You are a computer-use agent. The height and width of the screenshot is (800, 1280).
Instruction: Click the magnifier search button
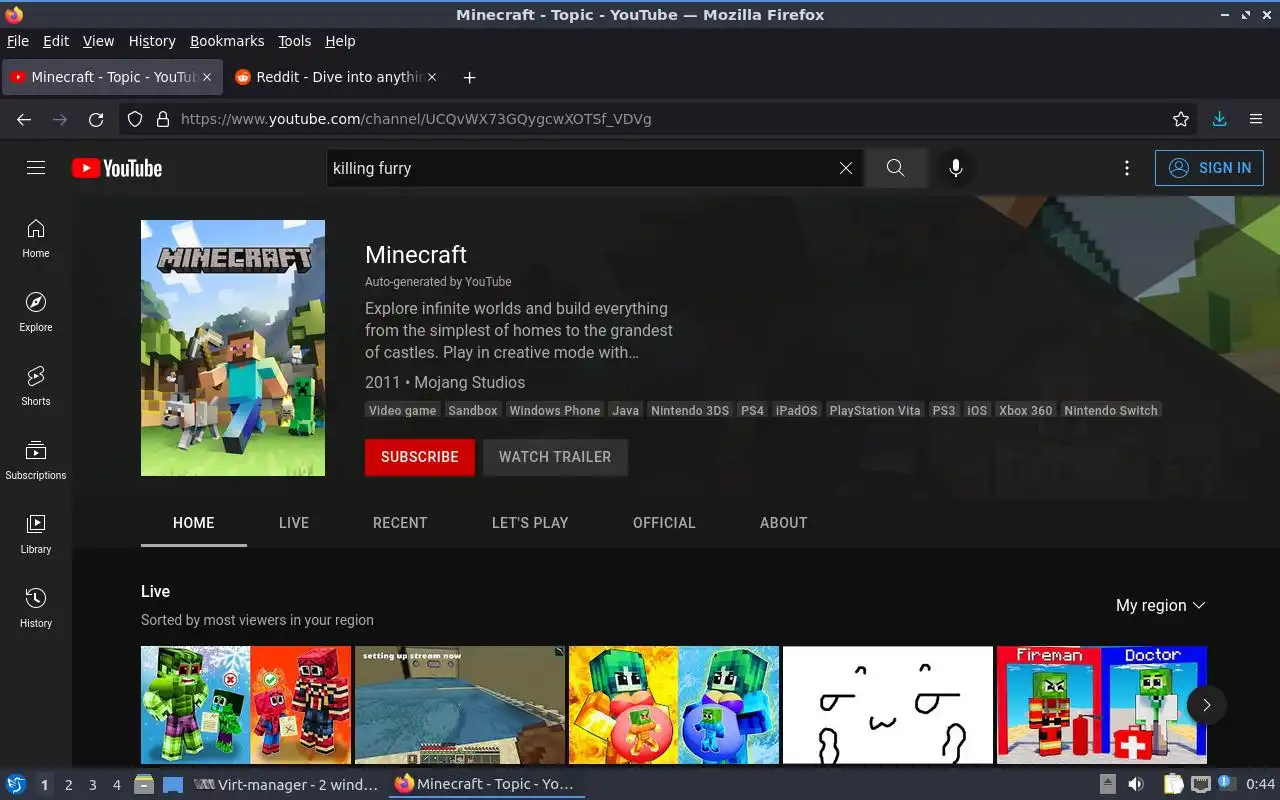[x=896, y=168]
